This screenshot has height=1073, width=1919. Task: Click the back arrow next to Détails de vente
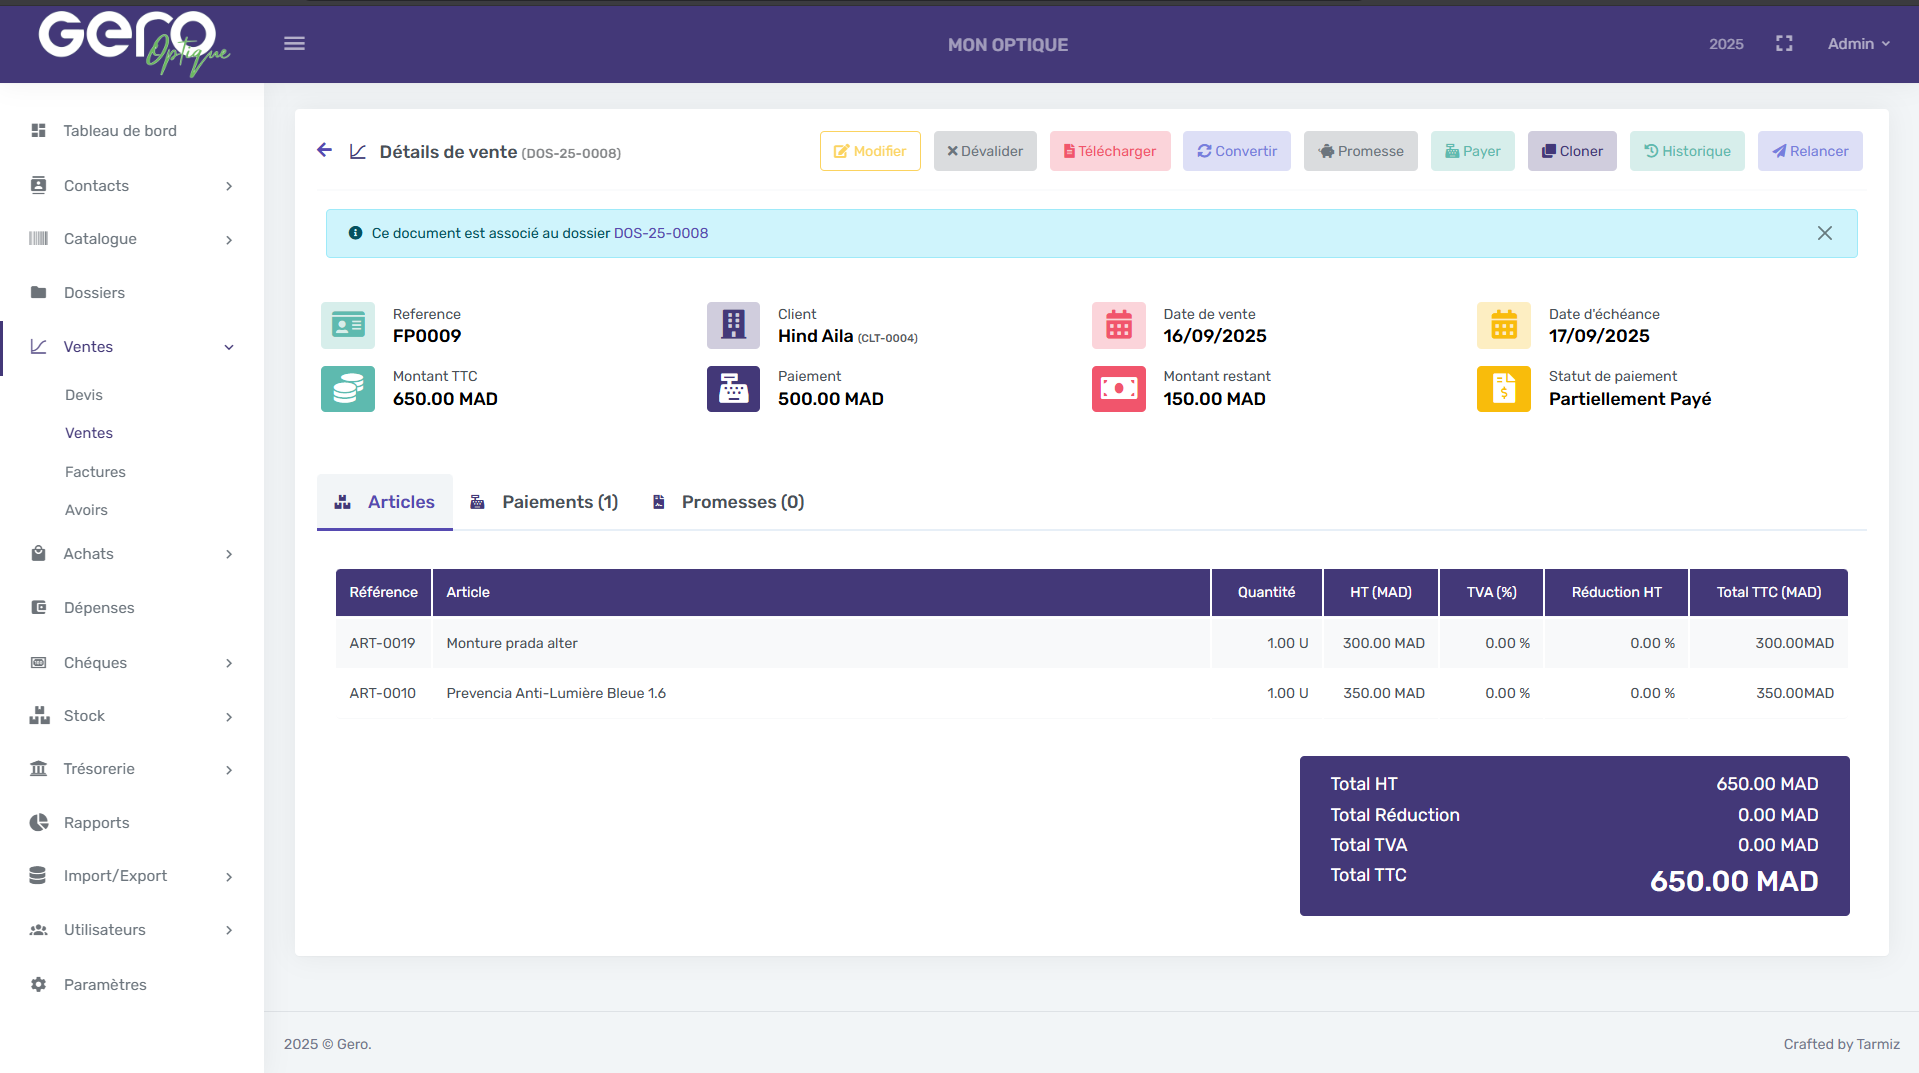tap(324, 150)
